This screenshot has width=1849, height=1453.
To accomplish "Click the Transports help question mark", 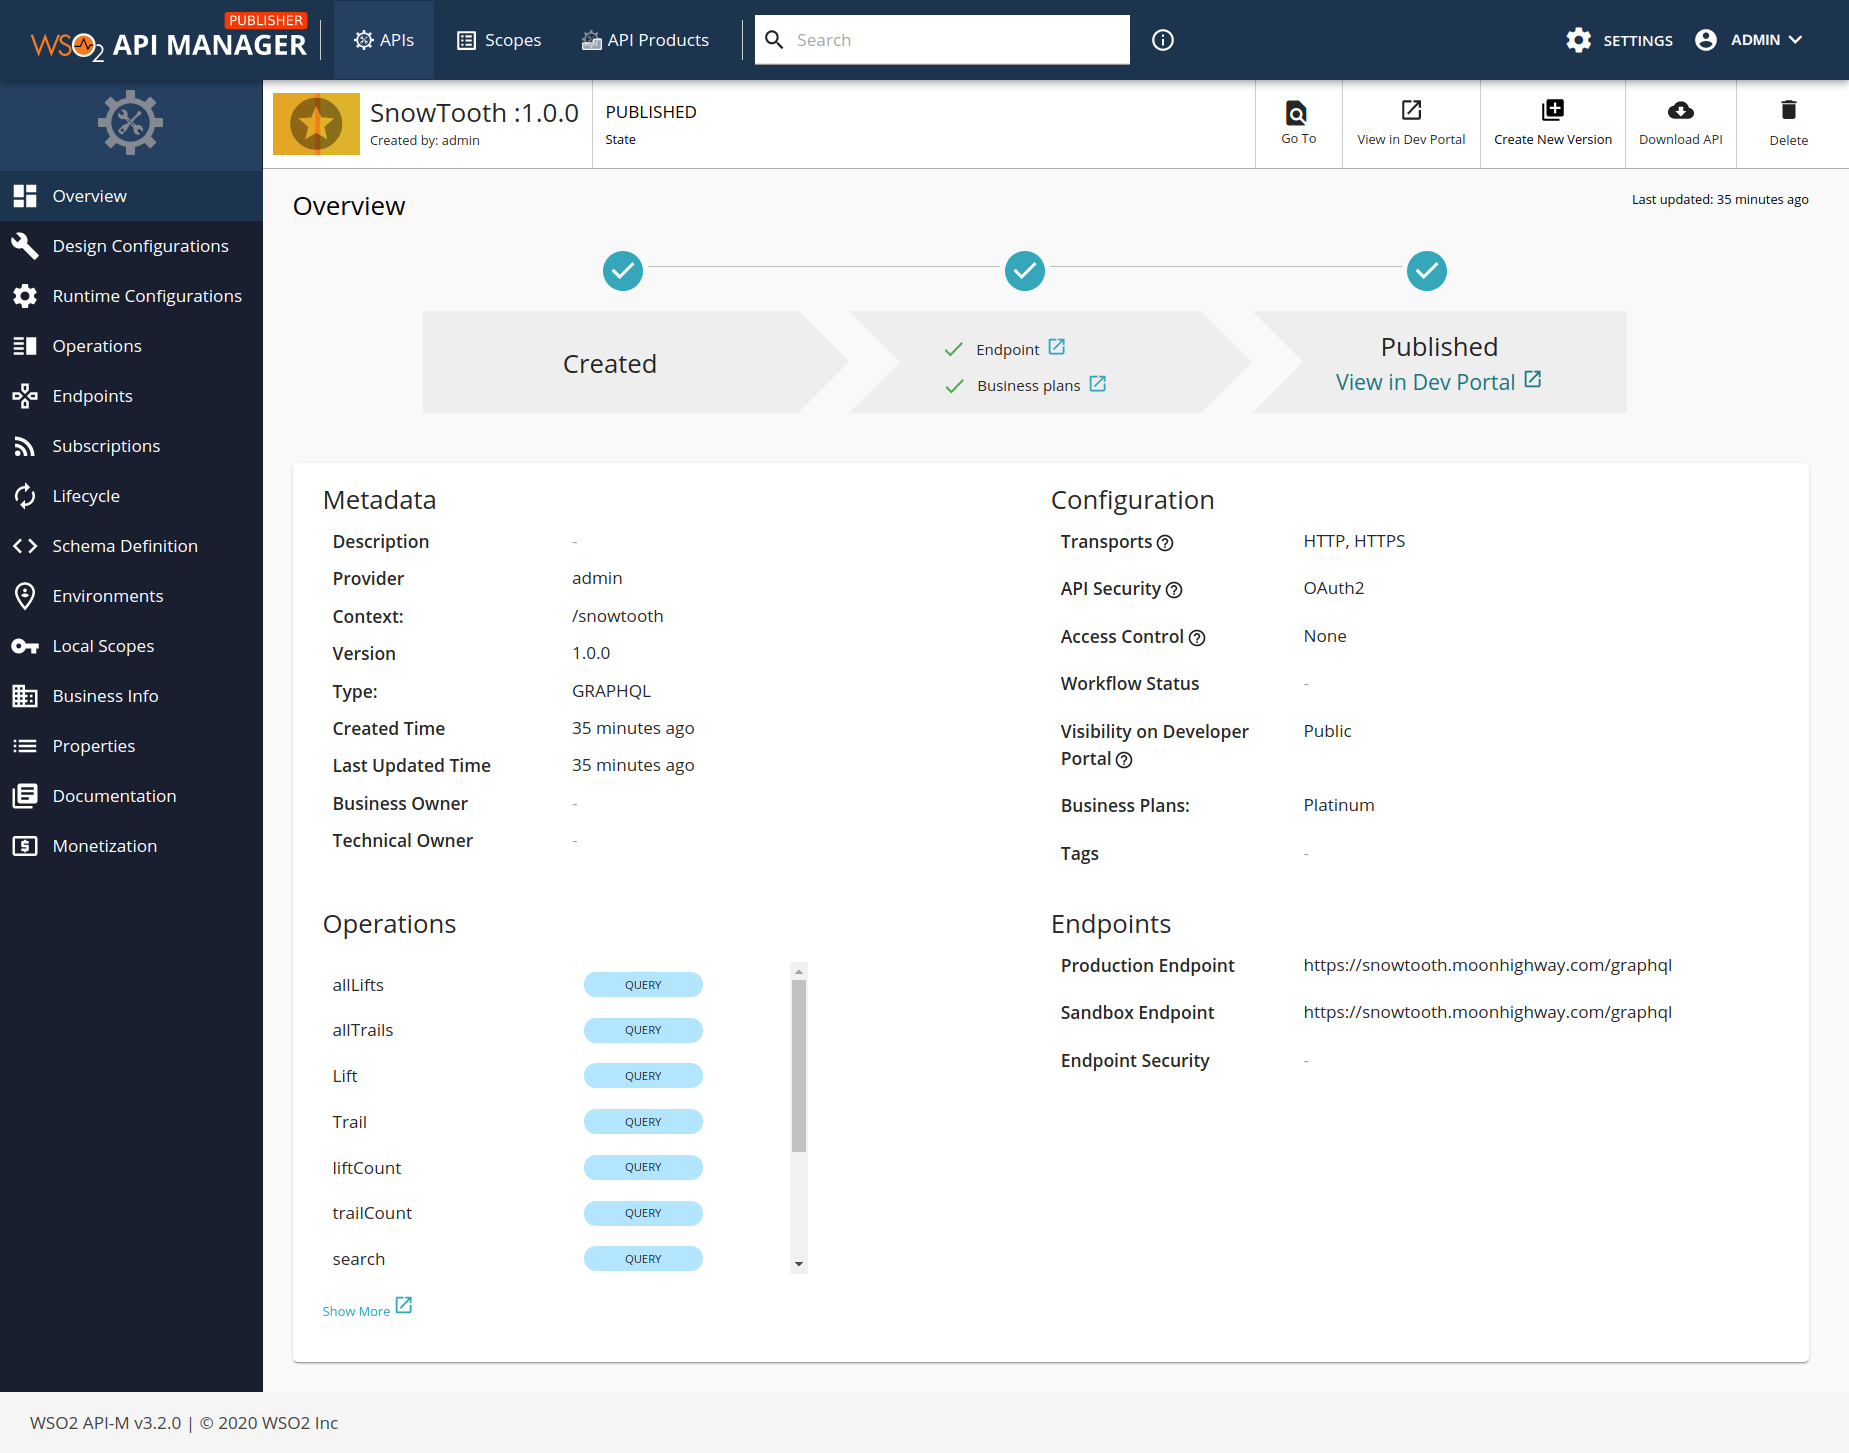I will click(x=1166, y=543).
